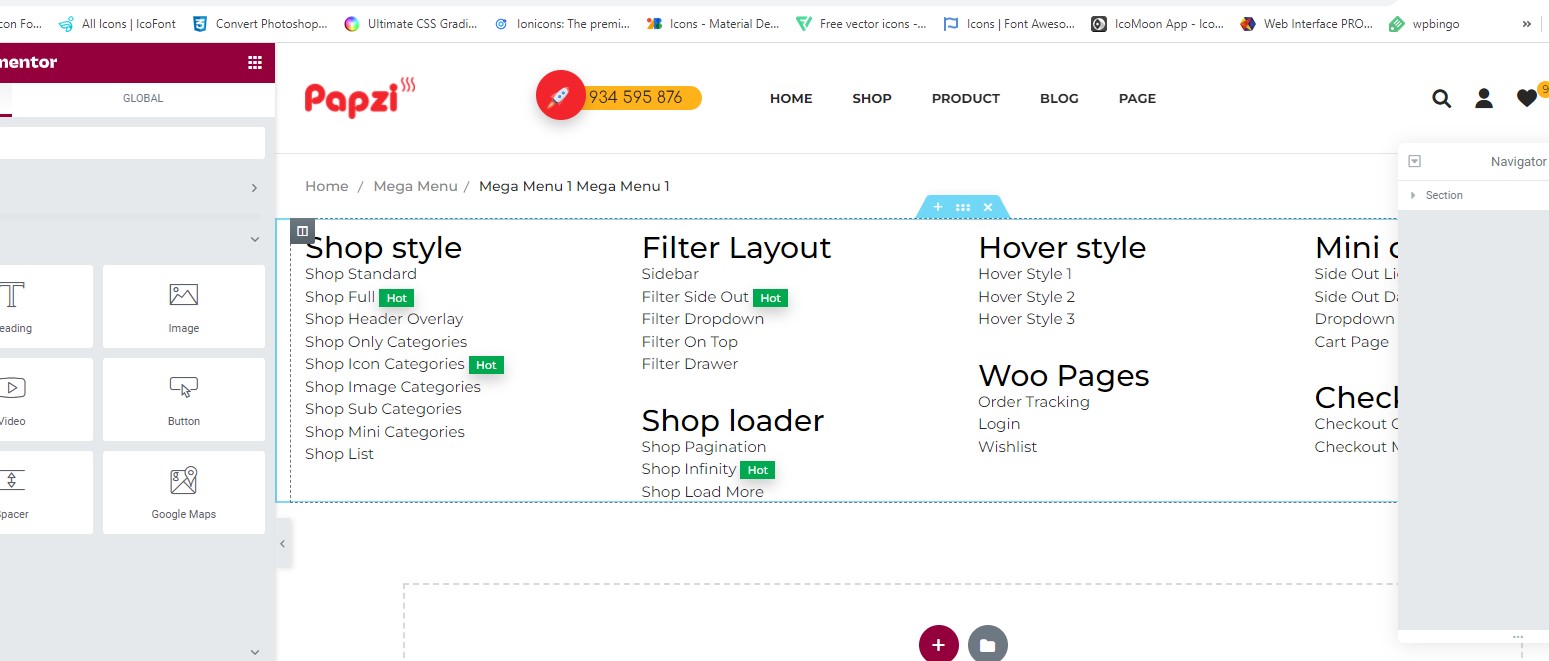Add new section with plus button
Viewport: 1549px width, 661px height.
938,645
